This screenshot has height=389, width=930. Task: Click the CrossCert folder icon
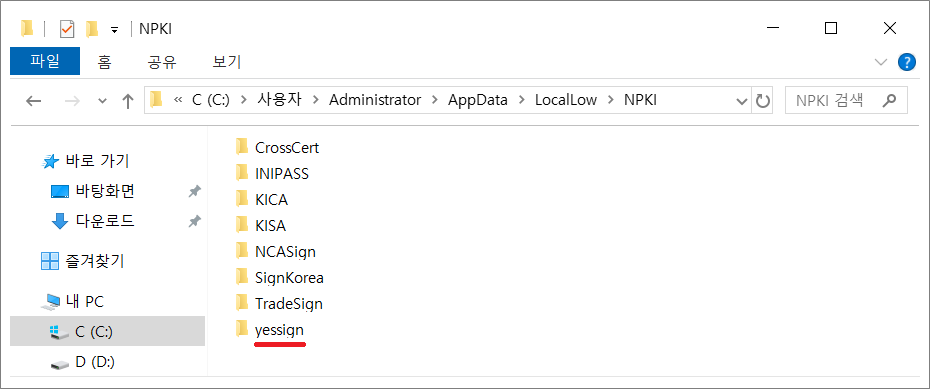click(242, 146)
